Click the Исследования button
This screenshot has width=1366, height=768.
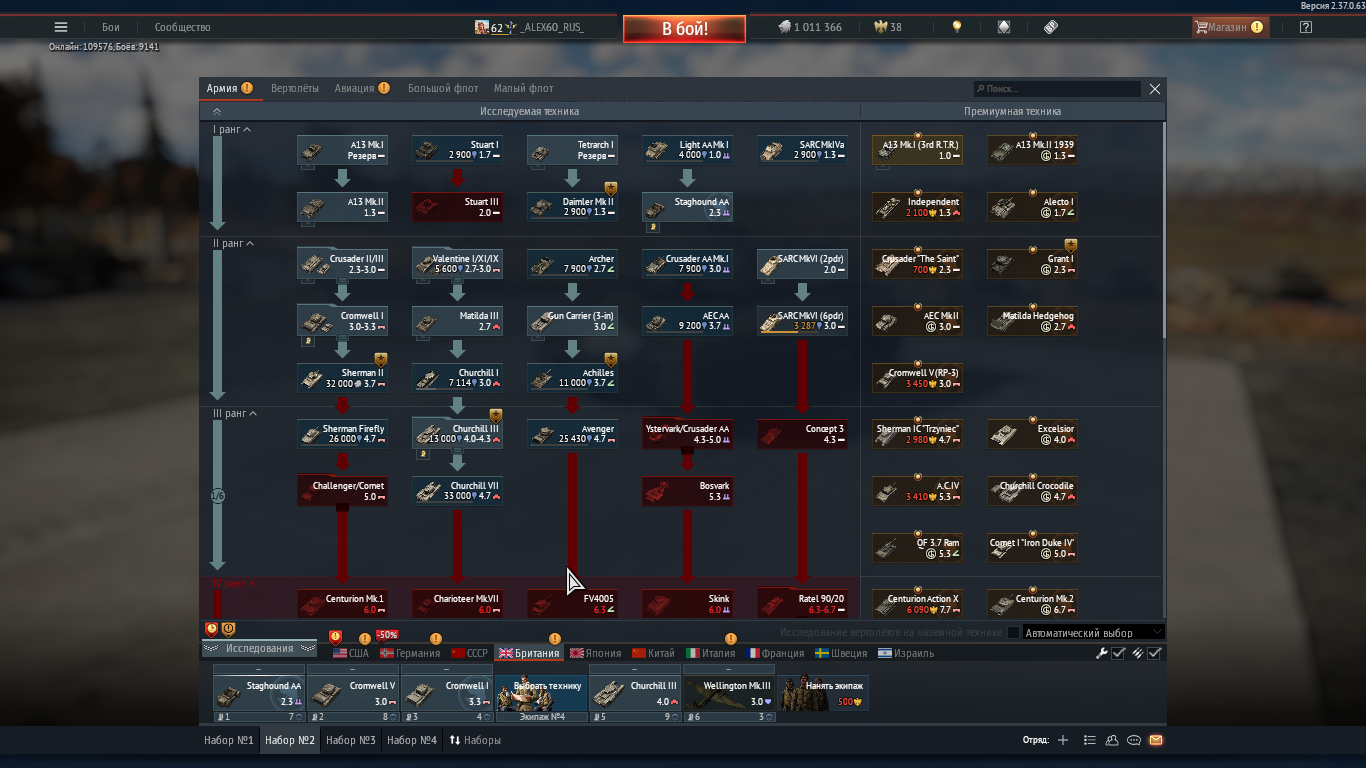click(259, 649)
